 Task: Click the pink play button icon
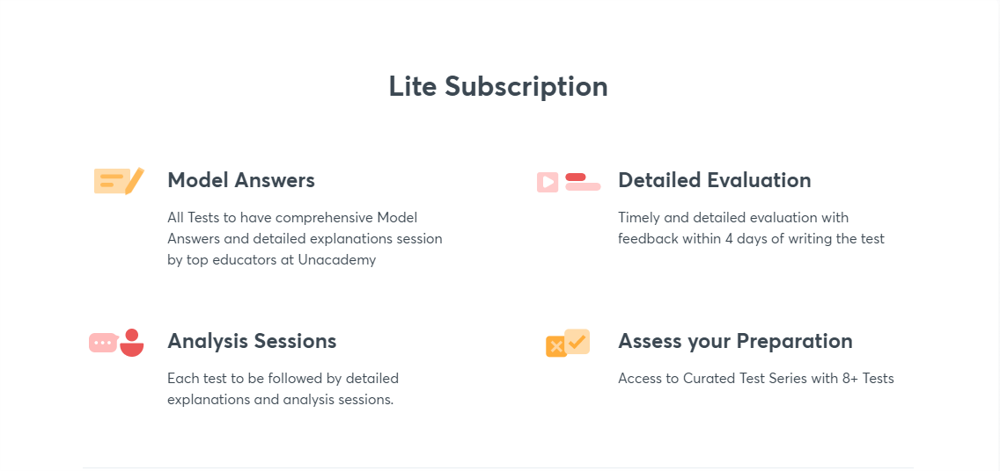(x=547, y=182)
